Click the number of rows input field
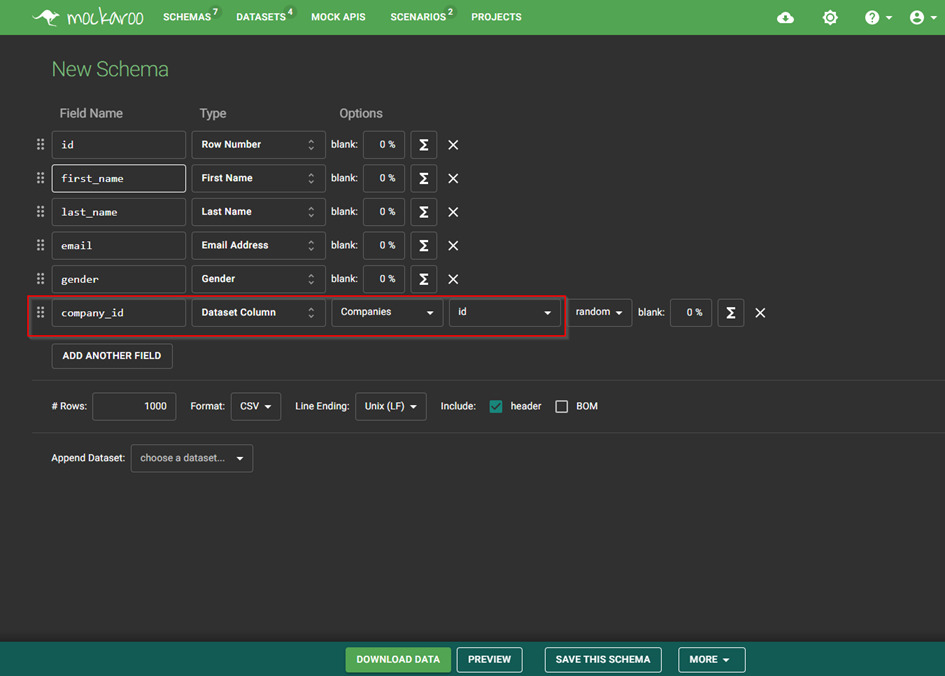Image resolution: width=945 pixels, height=676 pixels. point(134,406)
